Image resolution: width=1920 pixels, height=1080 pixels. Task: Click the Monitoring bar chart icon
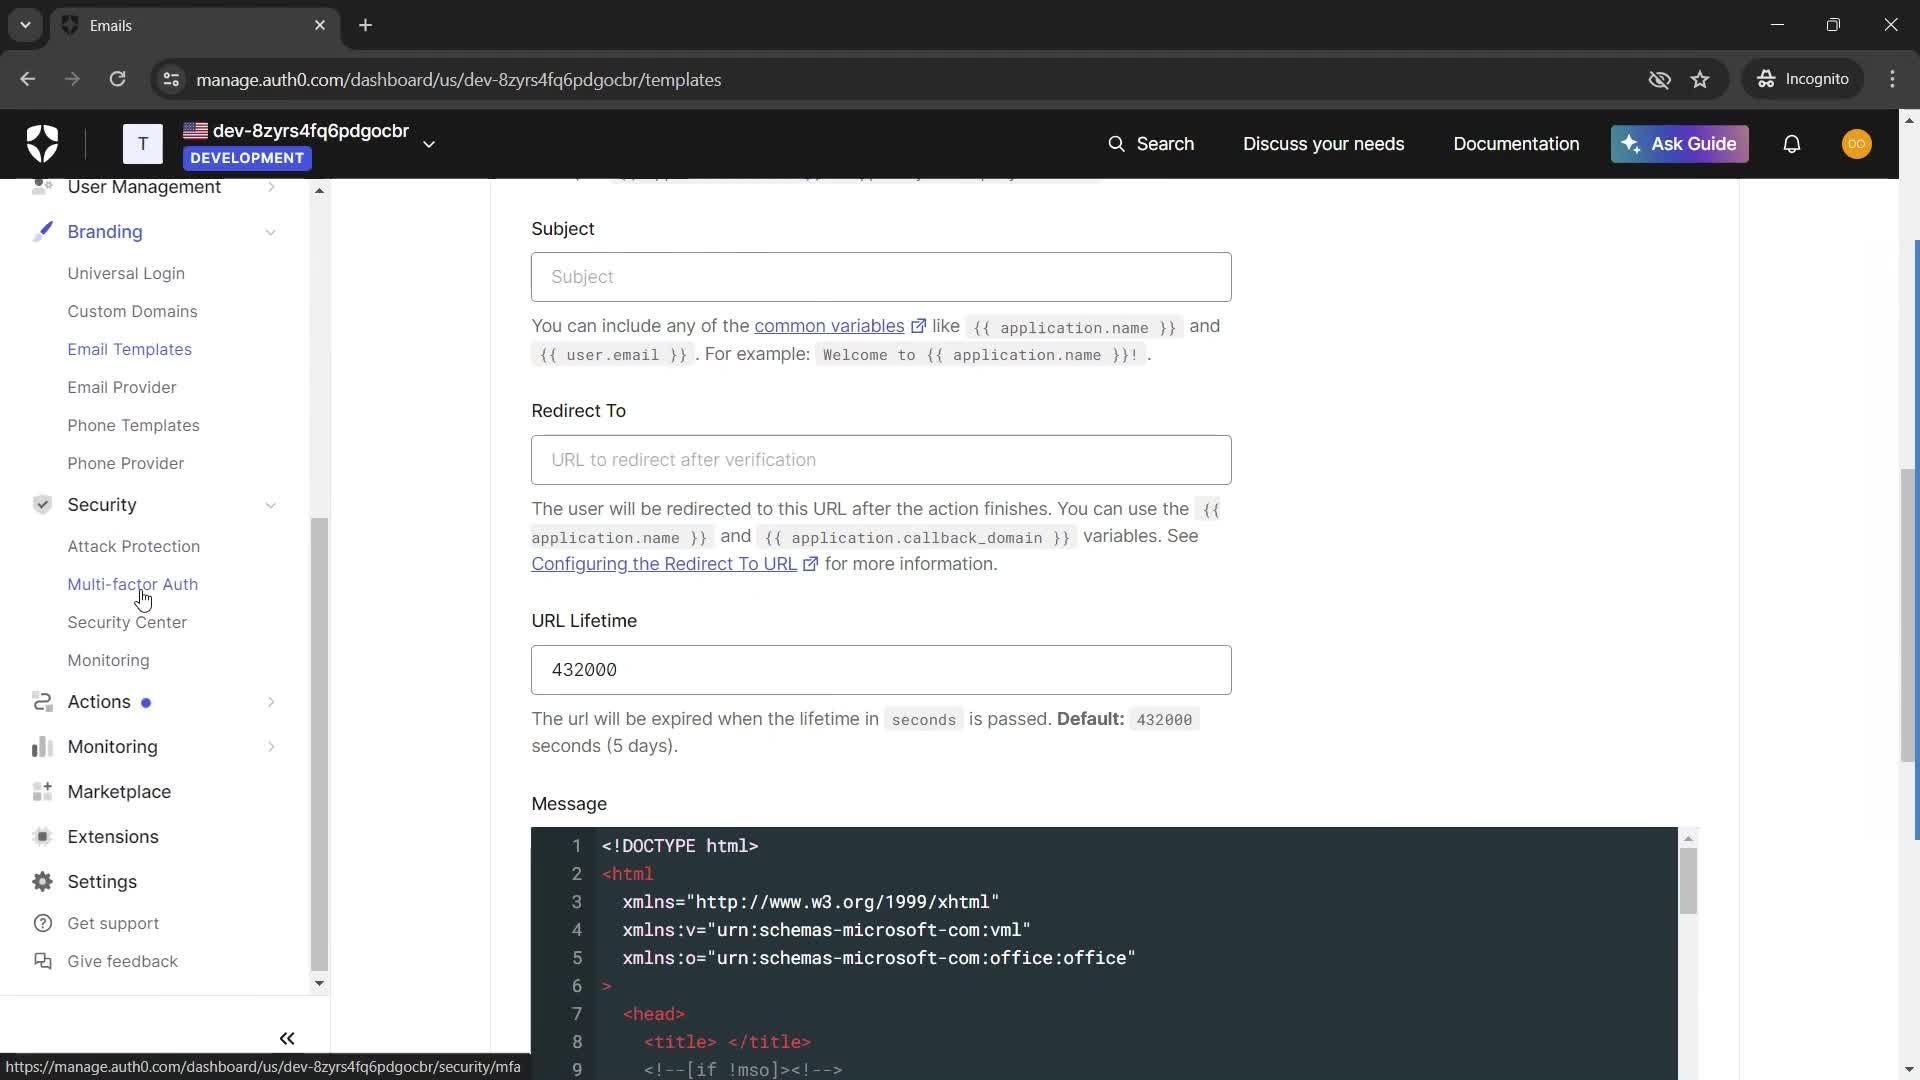42,747
